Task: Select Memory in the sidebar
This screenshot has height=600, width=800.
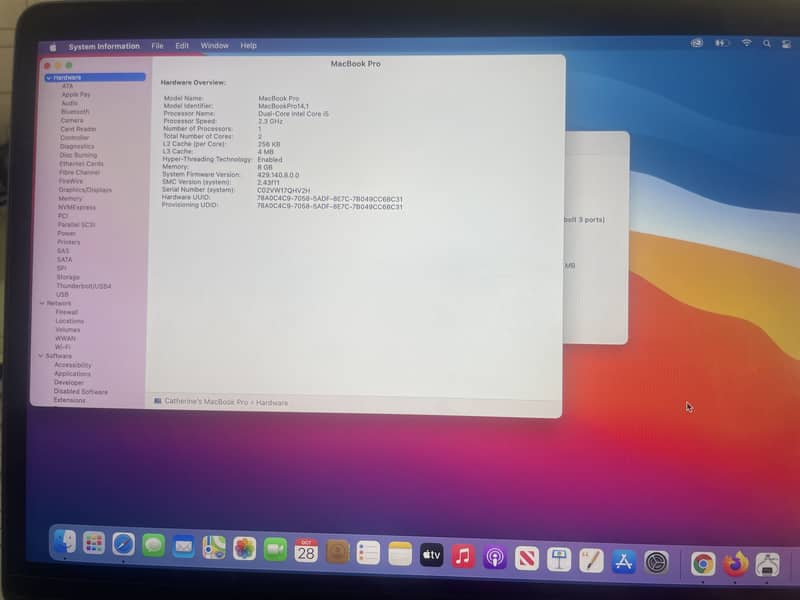Action: pyautogui.click(x=70, y=198)
